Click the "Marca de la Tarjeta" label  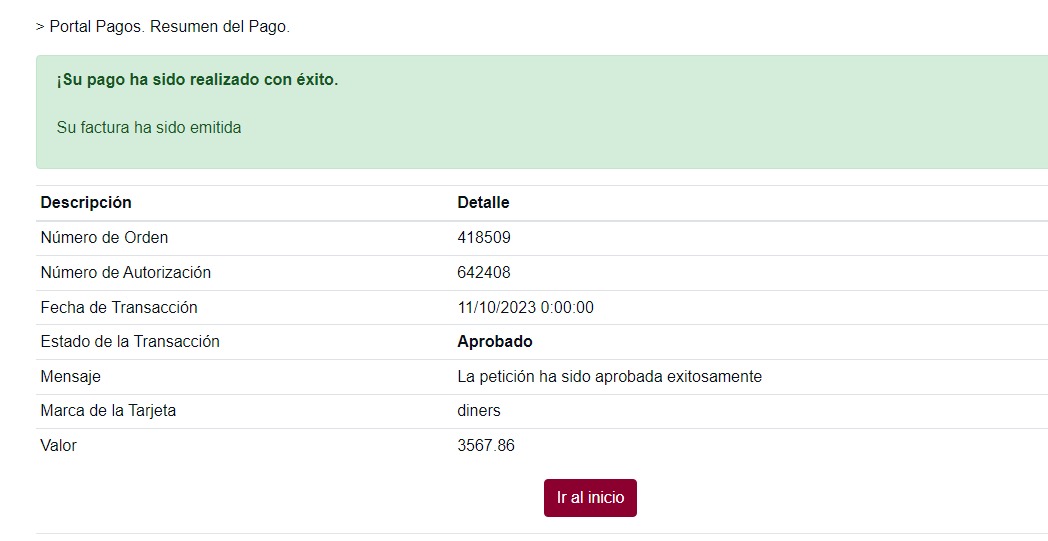tap(108, 411)
